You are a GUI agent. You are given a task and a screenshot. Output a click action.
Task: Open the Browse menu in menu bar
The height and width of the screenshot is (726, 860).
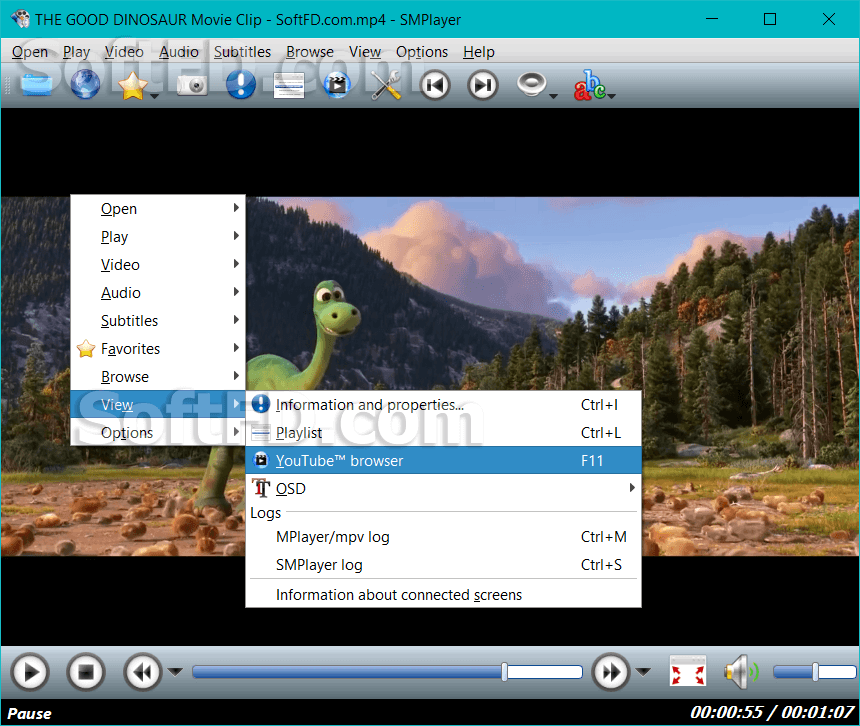click(310, 52)
